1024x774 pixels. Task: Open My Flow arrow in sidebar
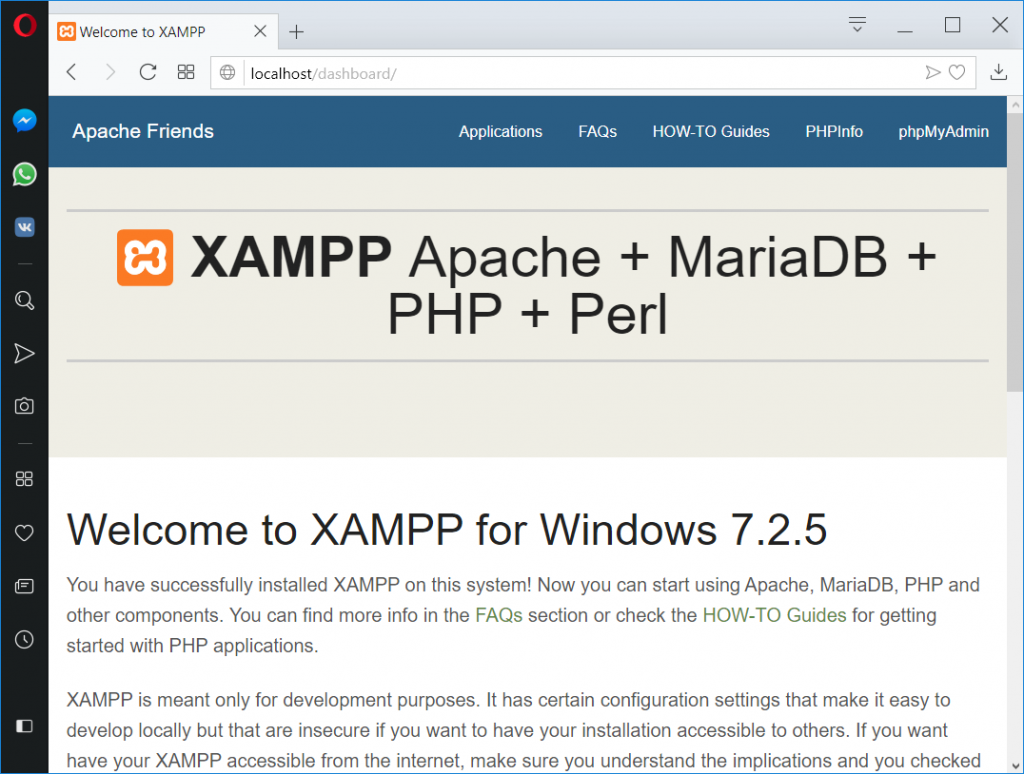pos(24,353)
